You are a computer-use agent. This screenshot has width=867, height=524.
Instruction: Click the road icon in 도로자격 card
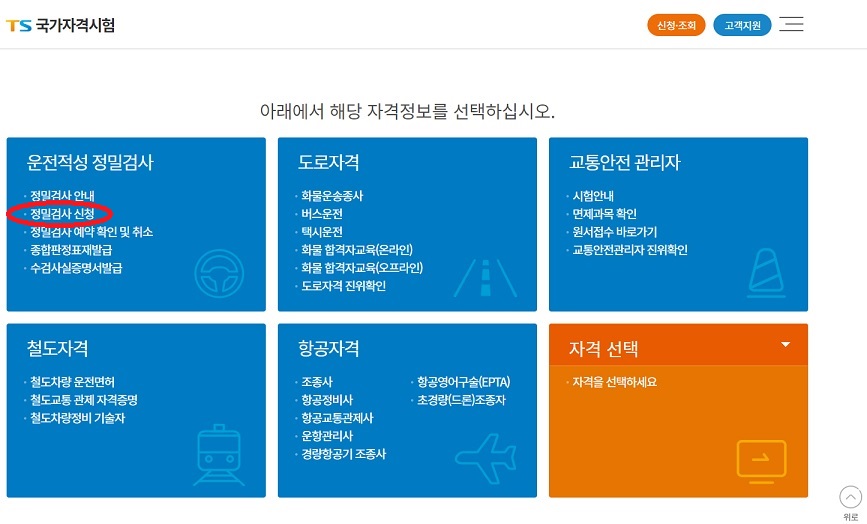(485, 278)
